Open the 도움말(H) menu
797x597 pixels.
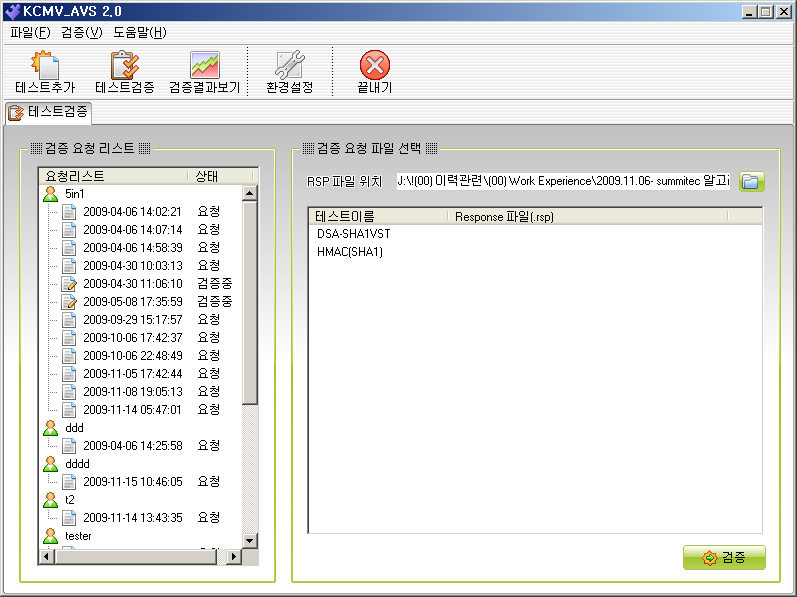pos(139,32)
